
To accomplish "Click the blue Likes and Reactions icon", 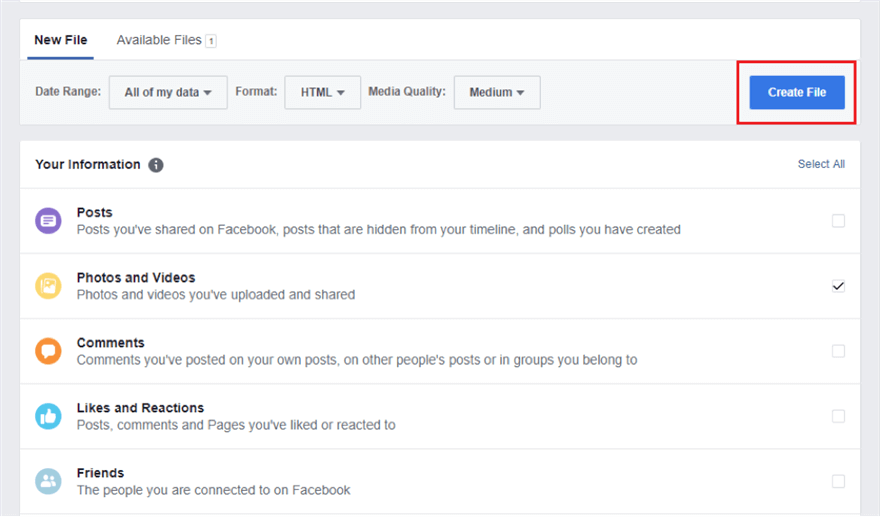I will click(48, 416).
